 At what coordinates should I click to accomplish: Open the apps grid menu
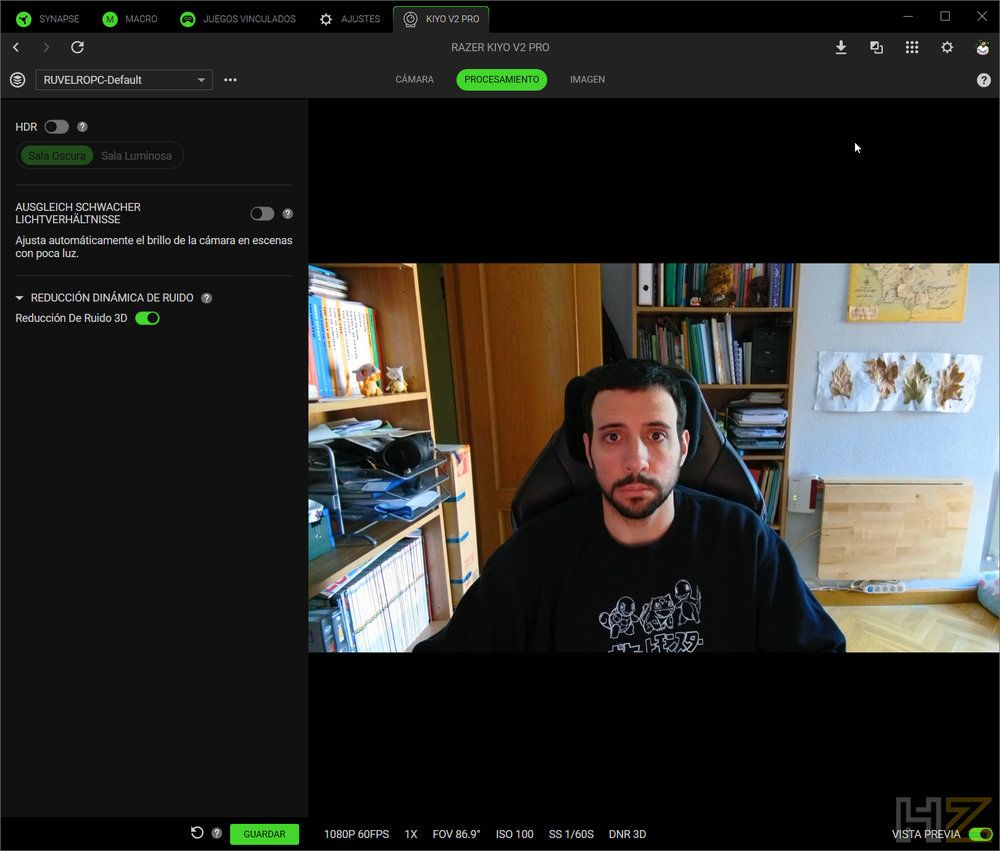point(912,47)
